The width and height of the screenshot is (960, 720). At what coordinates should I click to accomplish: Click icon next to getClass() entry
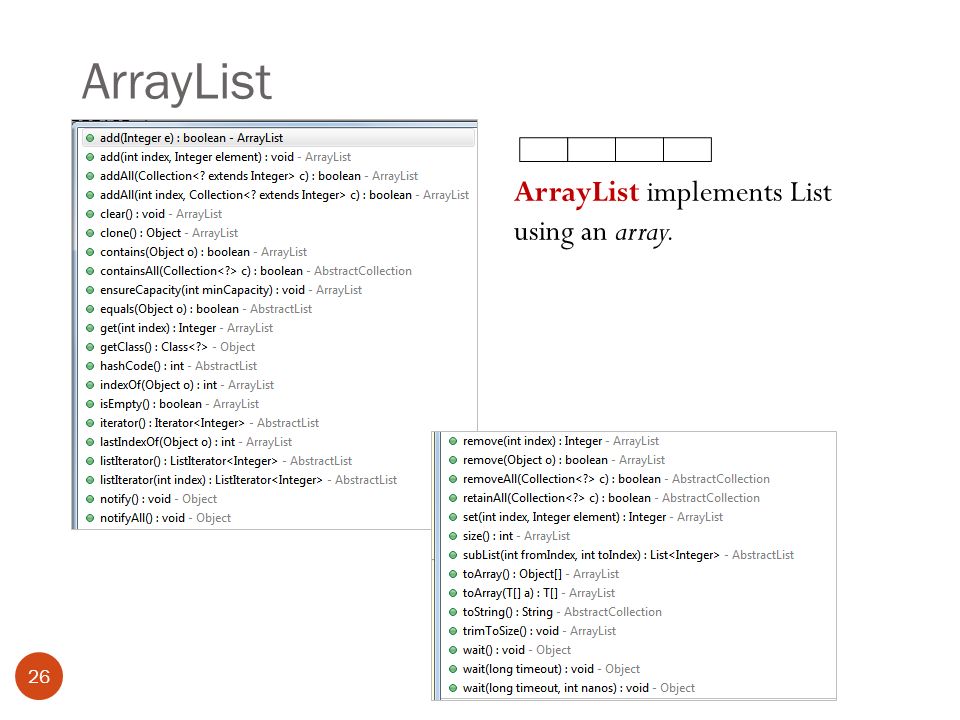click(x=89, y=347)
